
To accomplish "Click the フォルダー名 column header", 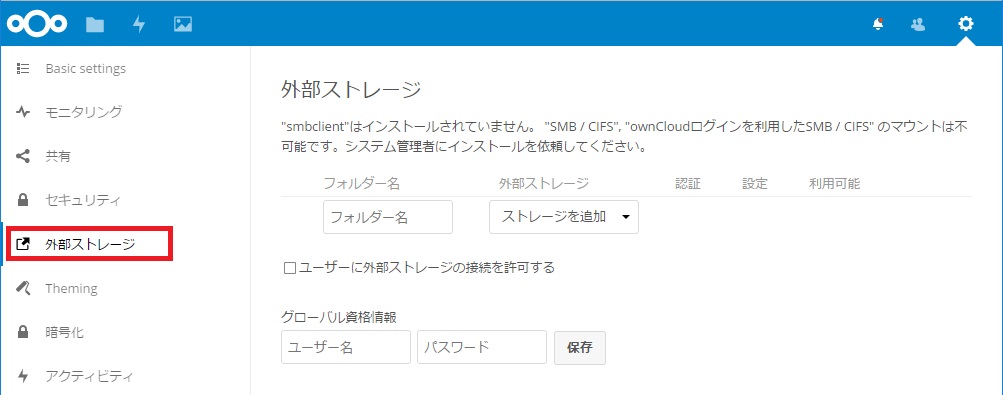I will pos(361,184).
